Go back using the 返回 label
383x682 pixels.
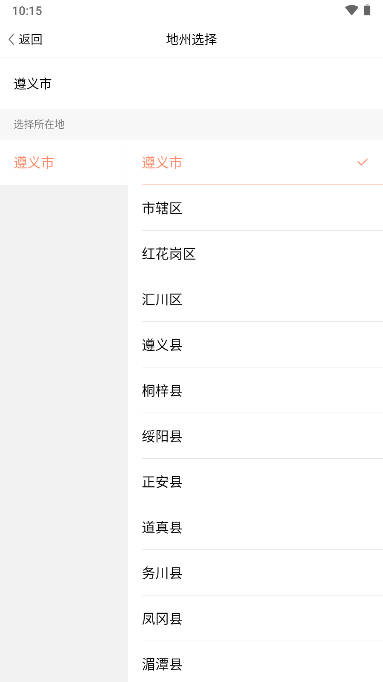click(x=30, y=40)
